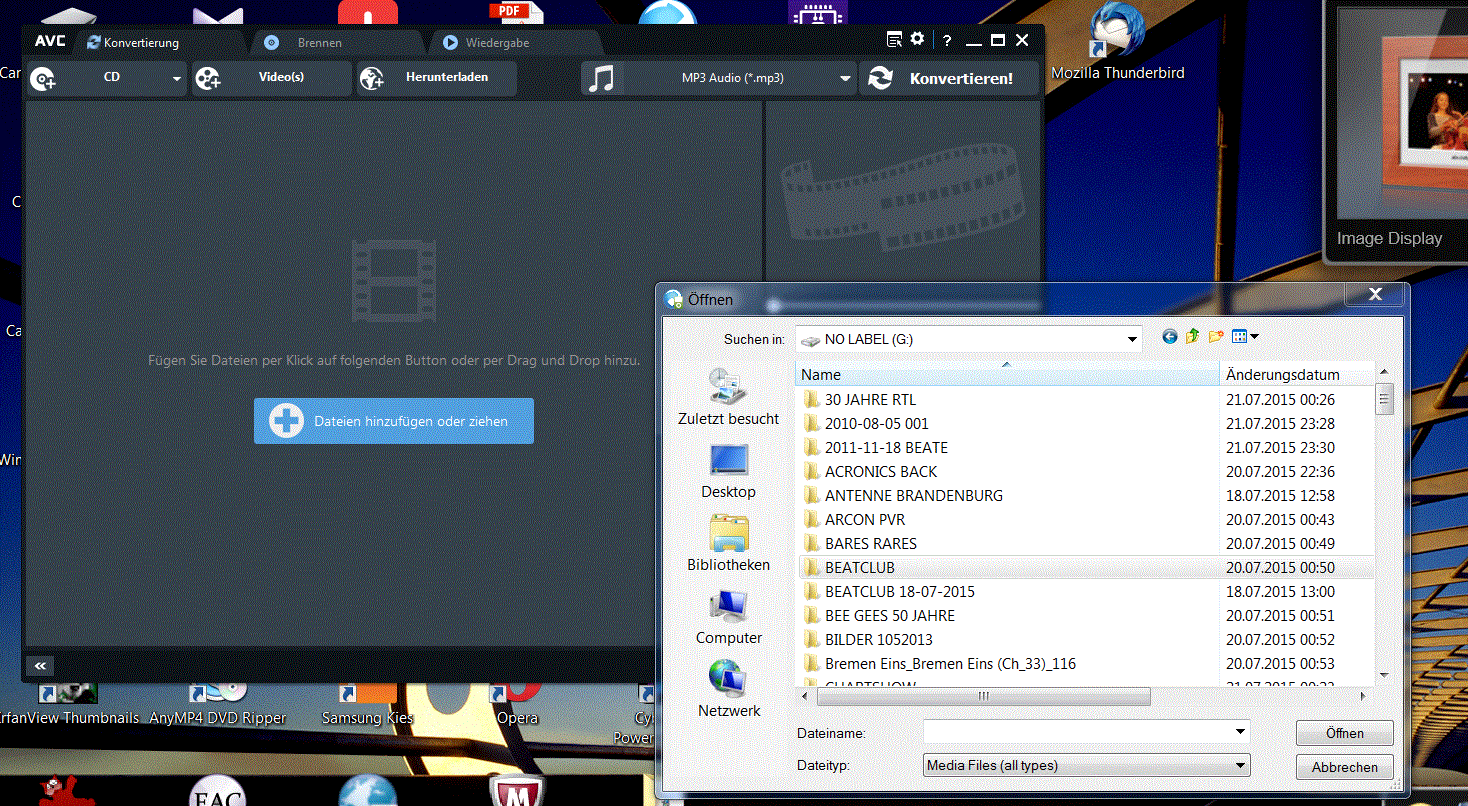Open Bibliotheken in places bar
Image resolution: width=1468 pixels, height=806 pixels.
(x=728, y=543)
